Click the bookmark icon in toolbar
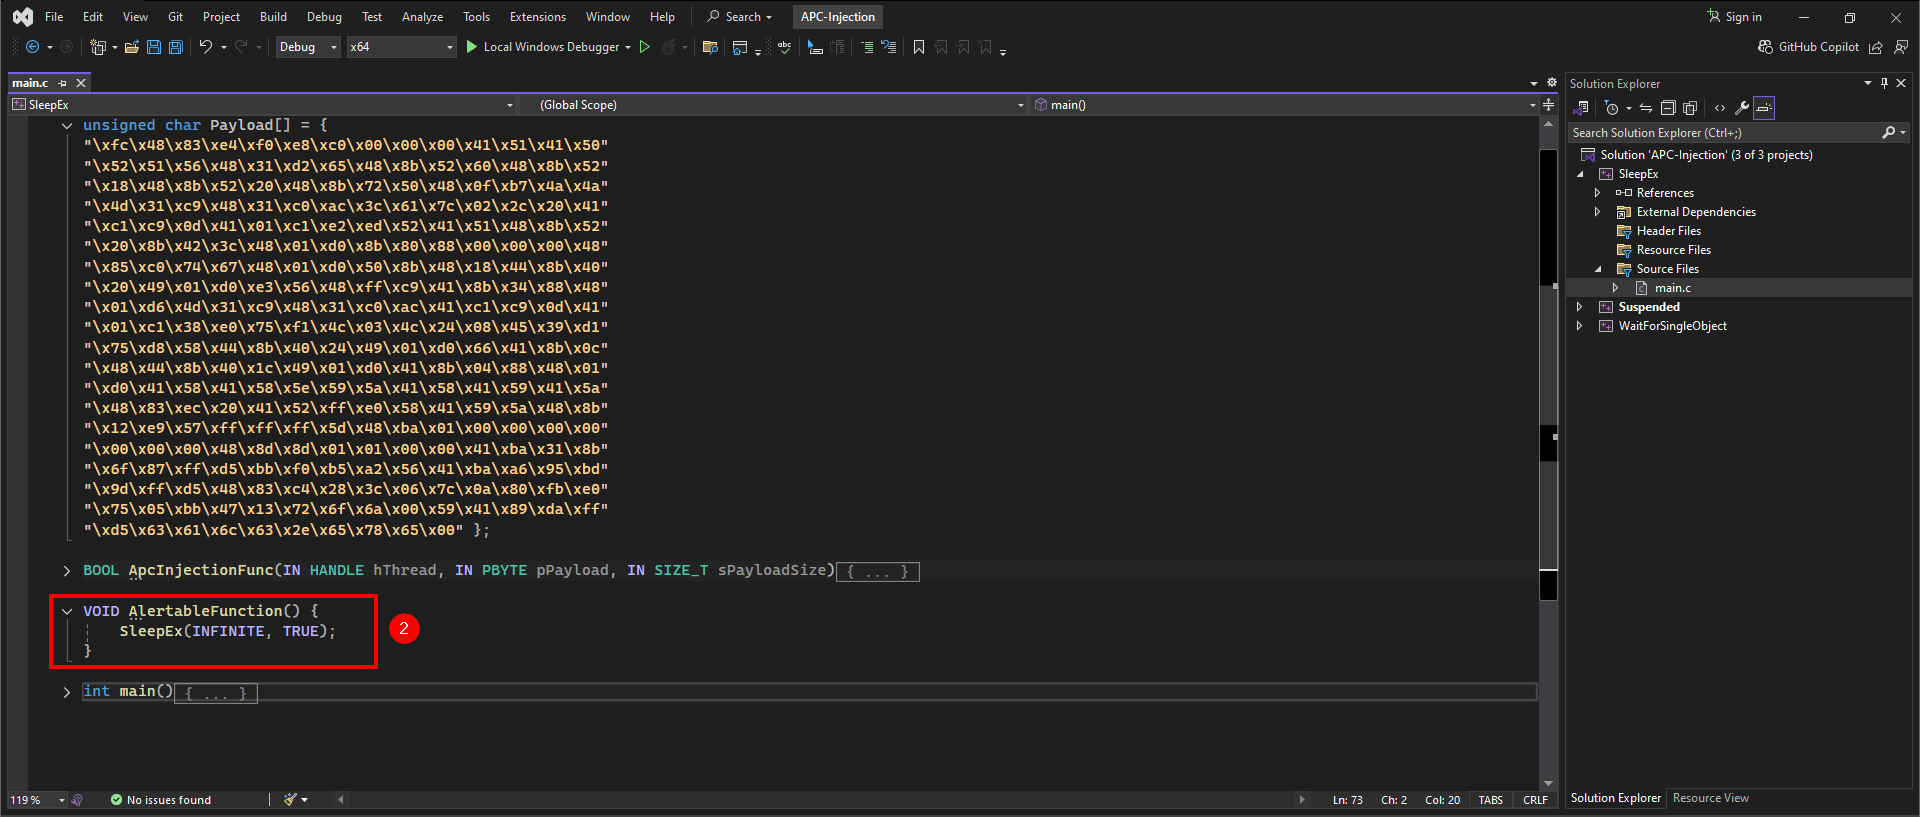Image resolution: width=1920 pixels, height=817 pixels. (x=919, y=47)
